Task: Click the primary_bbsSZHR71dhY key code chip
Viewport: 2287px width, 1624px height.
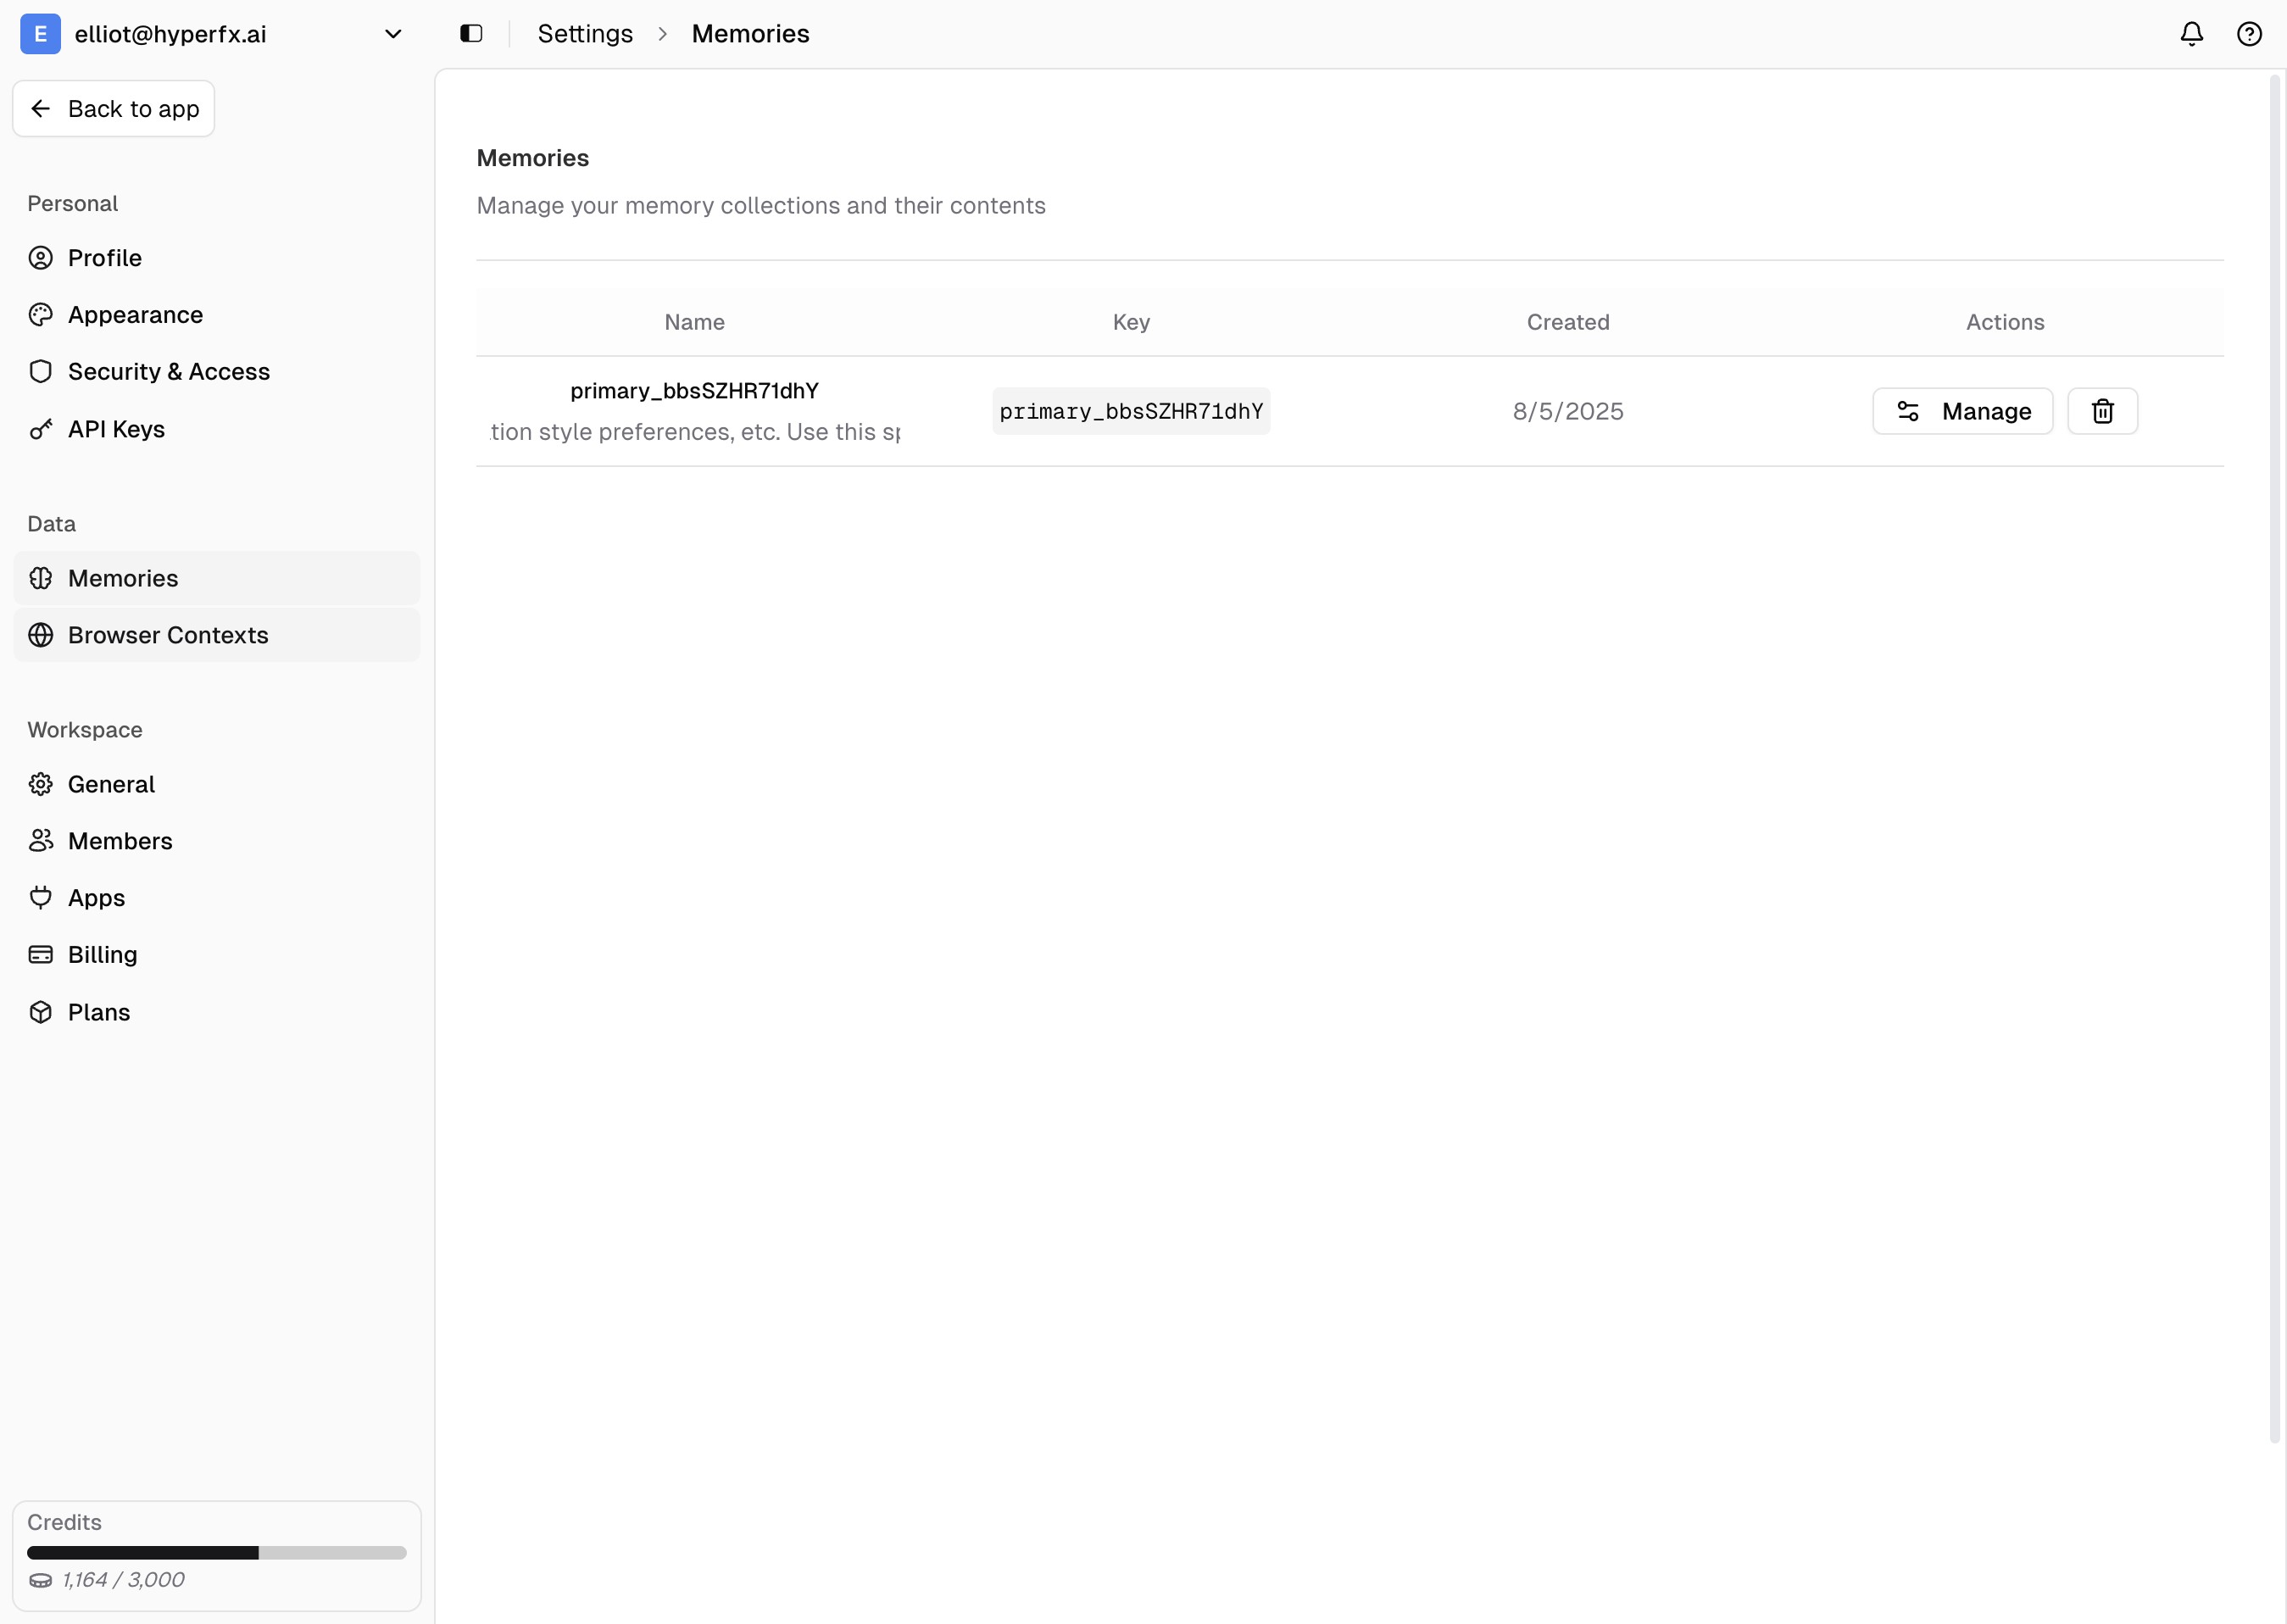Action: coord(1131,411)
